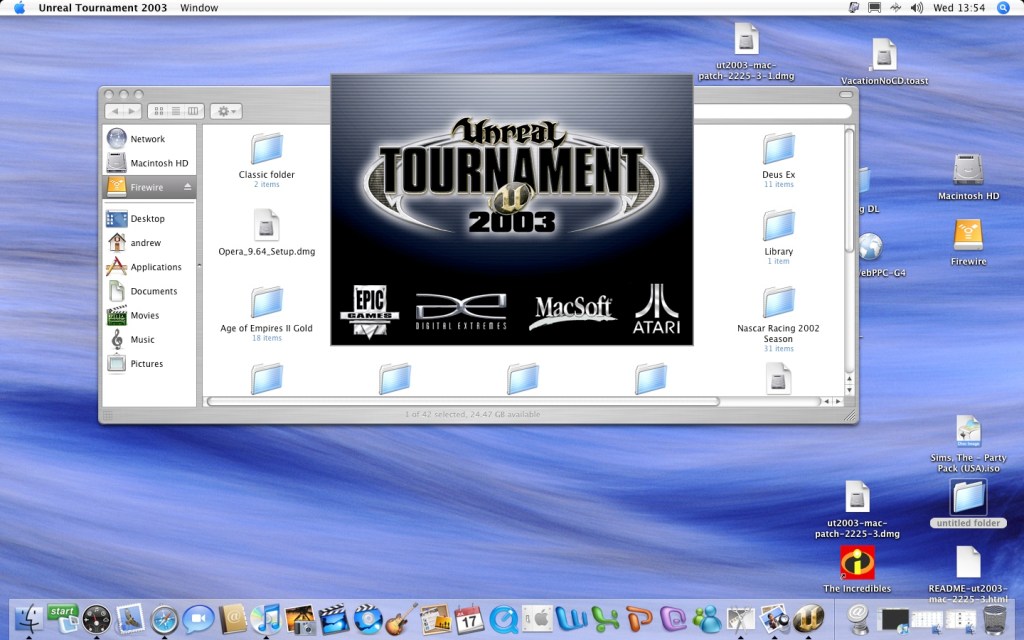Open GarageBand guitar icon in Dock

[x=401, y=620]
